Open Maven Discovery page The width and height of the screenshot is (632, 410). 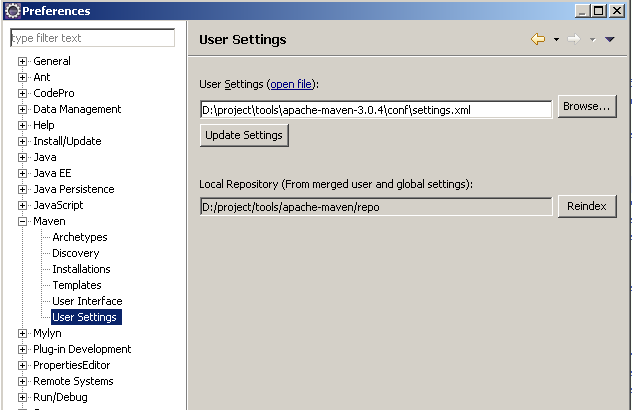(76, 253)
